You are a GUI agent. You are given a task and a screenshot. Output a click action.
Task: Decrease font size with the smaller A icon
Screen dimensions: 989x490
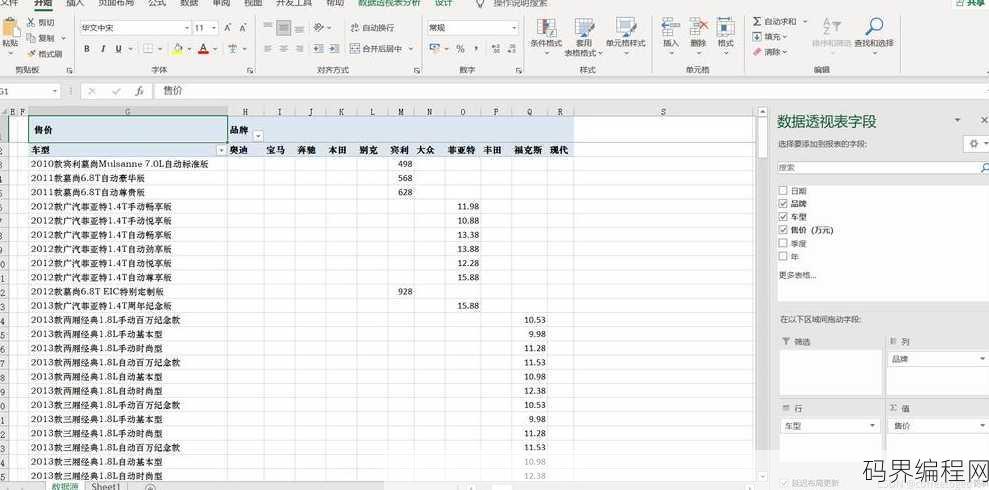(x=243, y=28)
